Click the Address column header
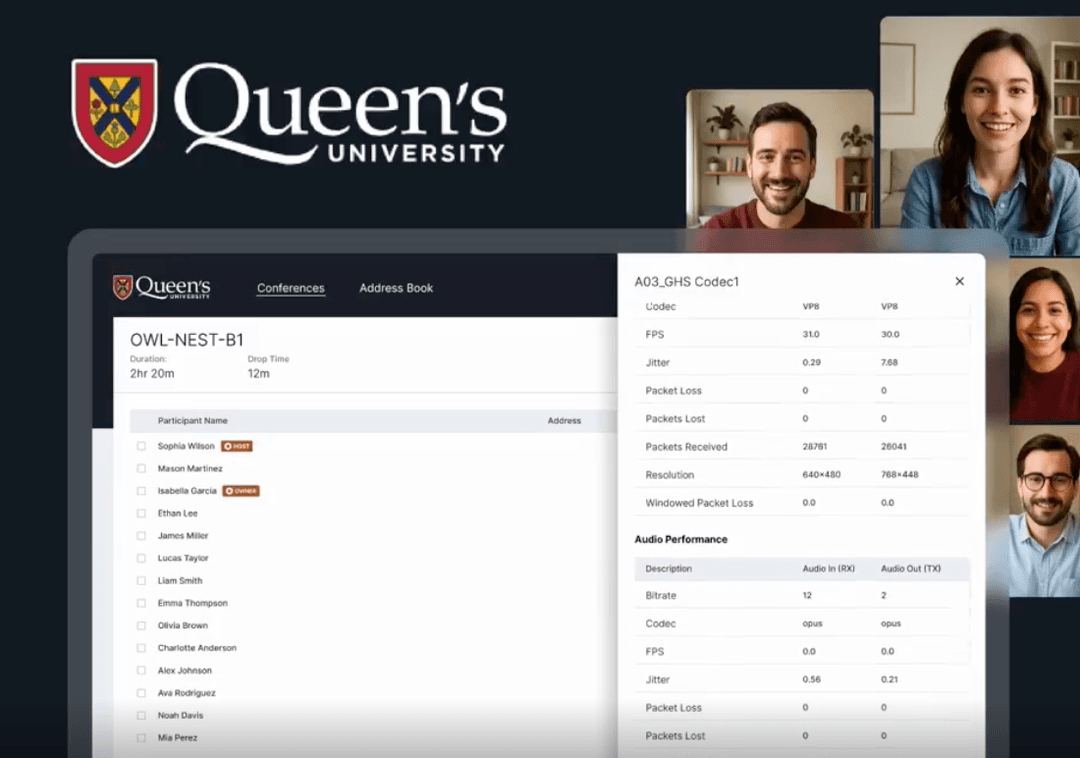Screen dimensions: 1080x758 (x=564, y=421)
